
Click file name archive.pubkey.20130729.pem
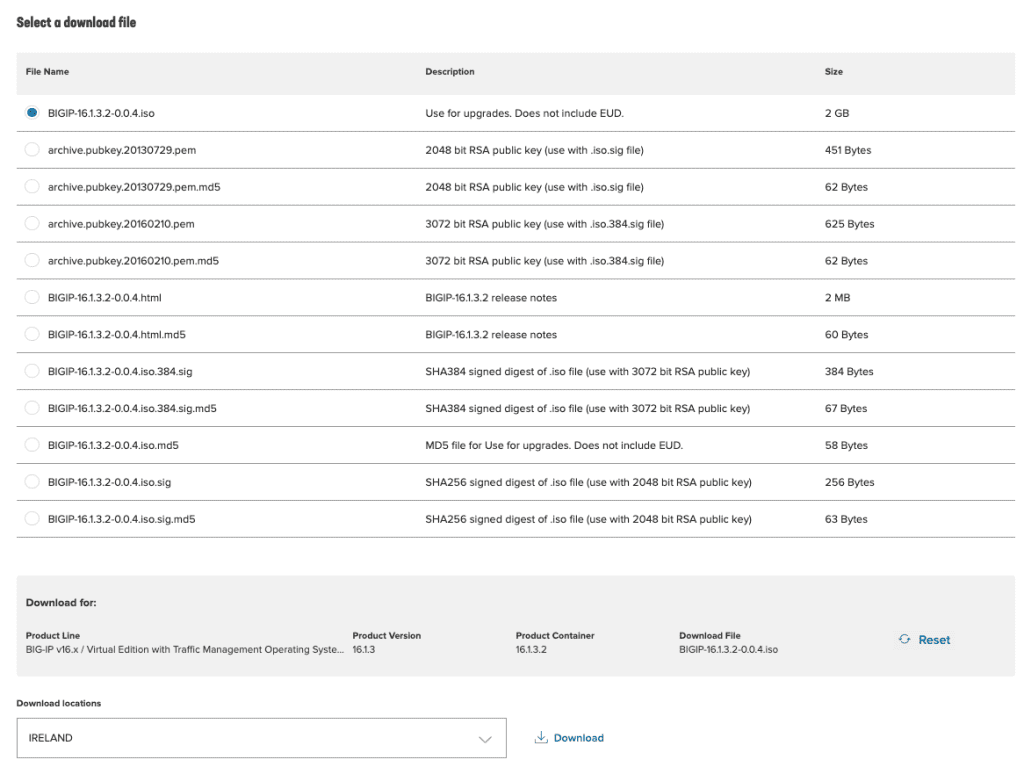[x=121, y=150]
